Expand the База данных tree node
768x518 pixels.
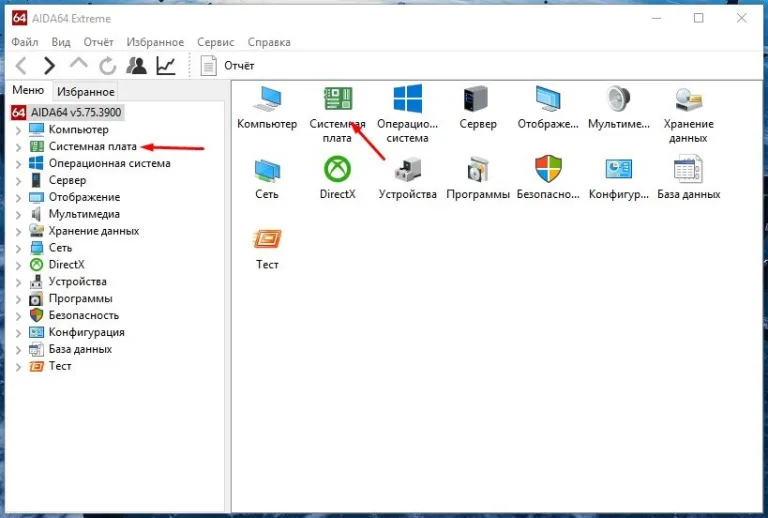(18, 350)
